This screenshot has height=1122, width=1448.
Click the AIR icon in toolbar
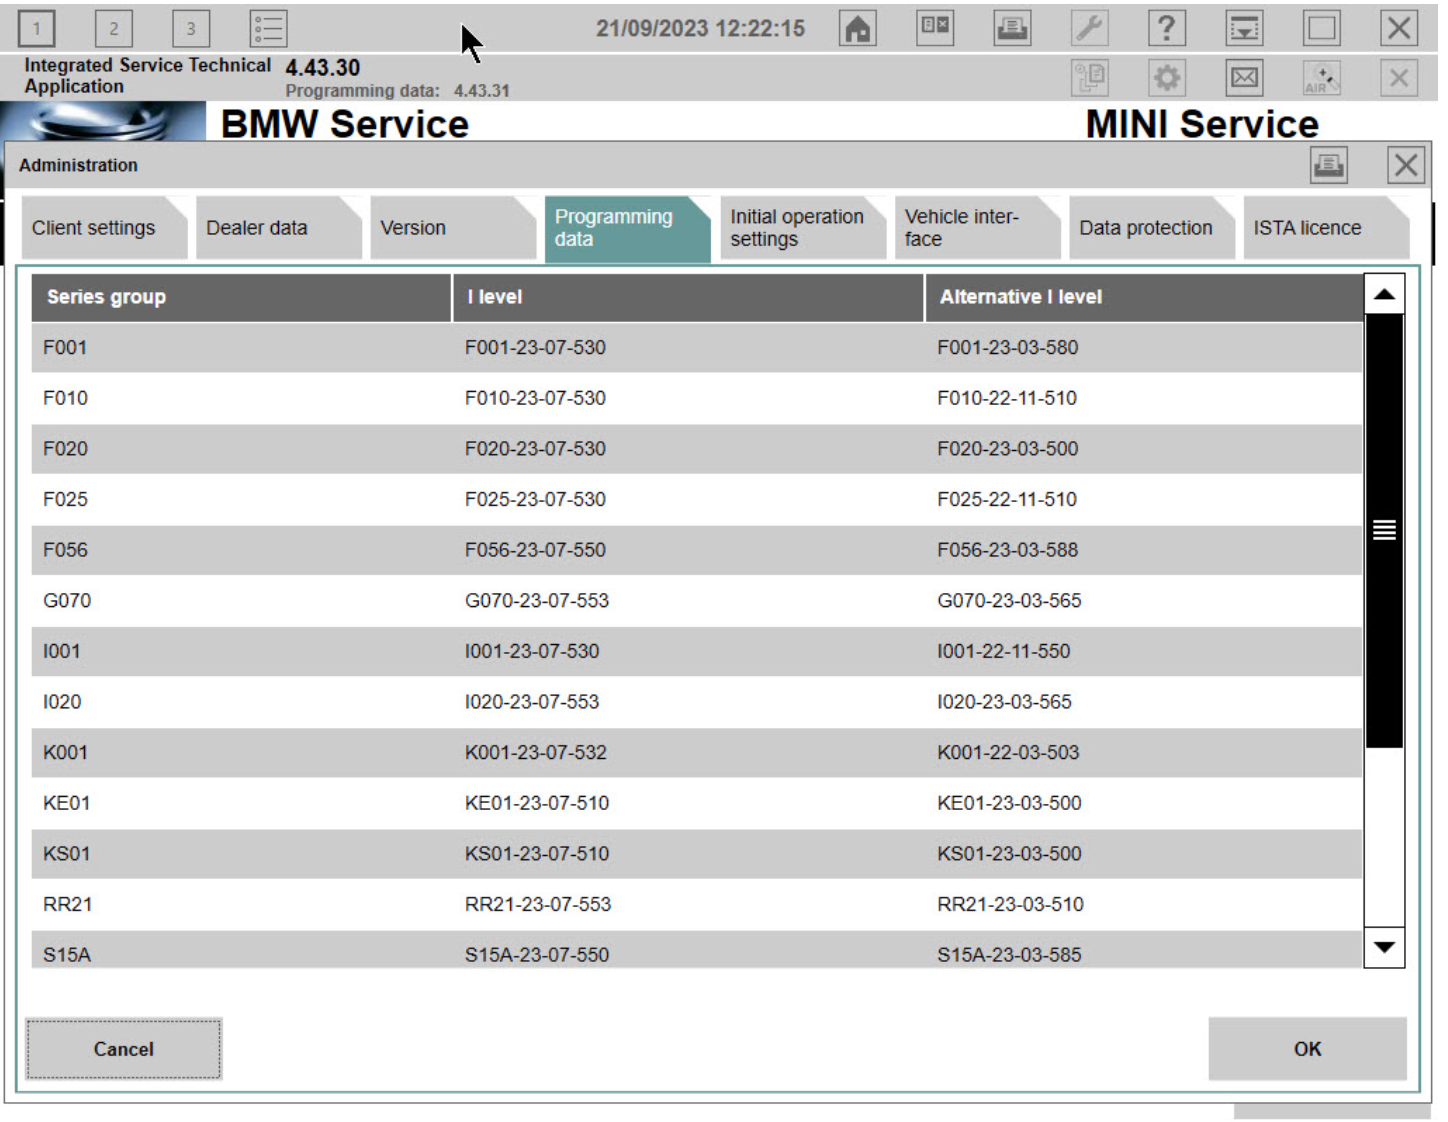[1321, 78]
